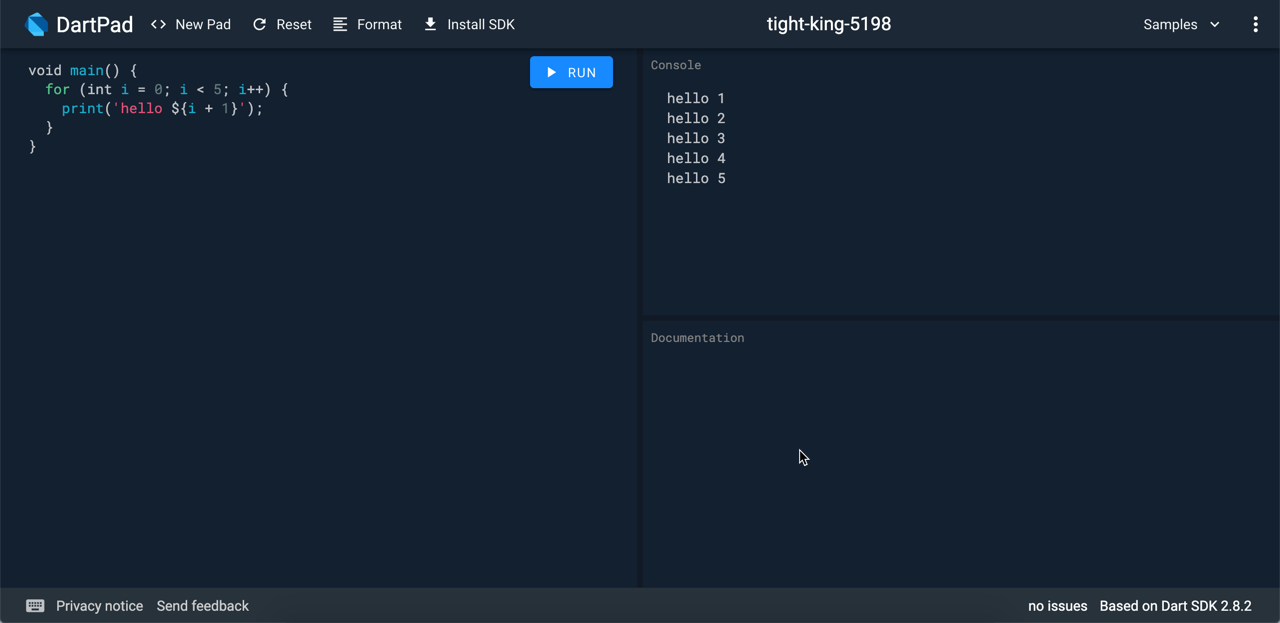Open the Privacy notice link
Viewport: 1280px width, 623px height.
click(99, 606)
